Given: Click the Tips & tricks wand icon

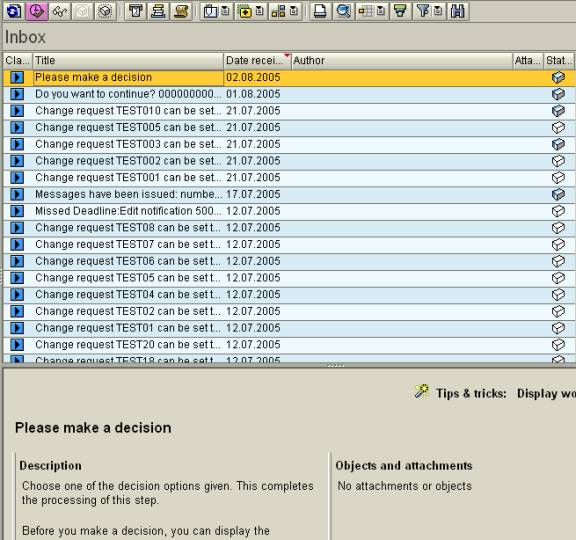Looking at the screenshot, I should 422,391.
